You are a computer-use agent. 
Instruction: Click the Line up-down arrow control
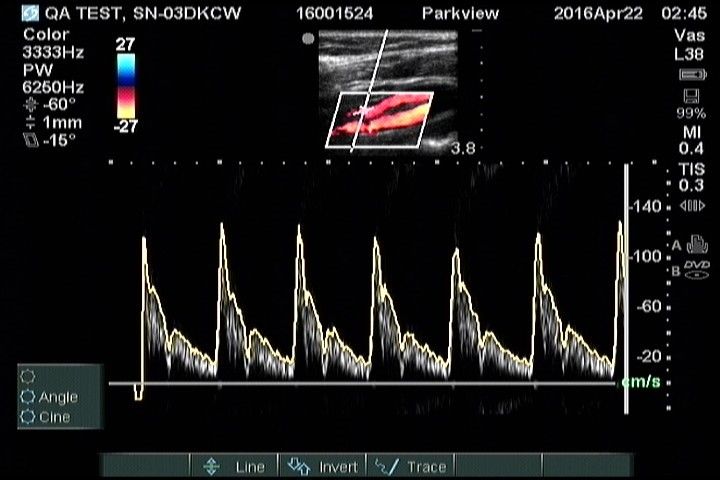point(211,466)
